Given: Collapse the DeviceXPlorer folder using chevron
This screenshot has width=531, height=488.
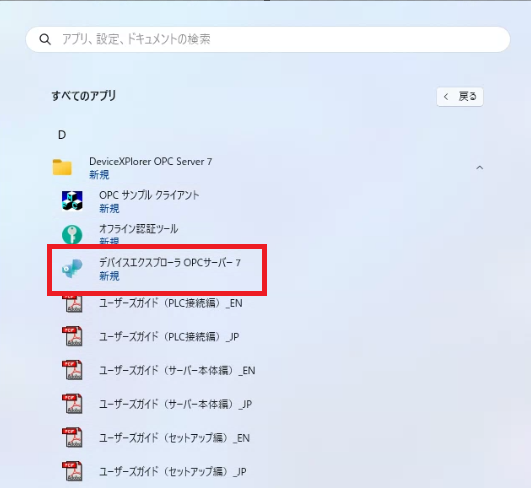Looking at the screenshot, I should pyautogui.click(x=480, y=168).
